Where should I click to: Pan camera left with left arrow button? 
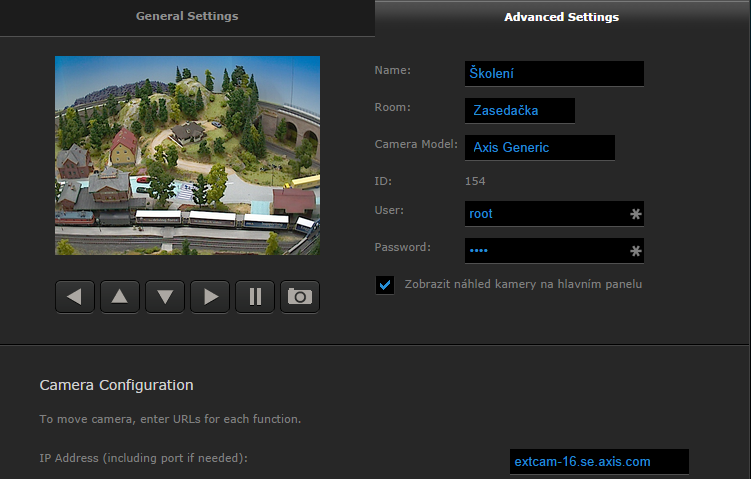[75, 297]
